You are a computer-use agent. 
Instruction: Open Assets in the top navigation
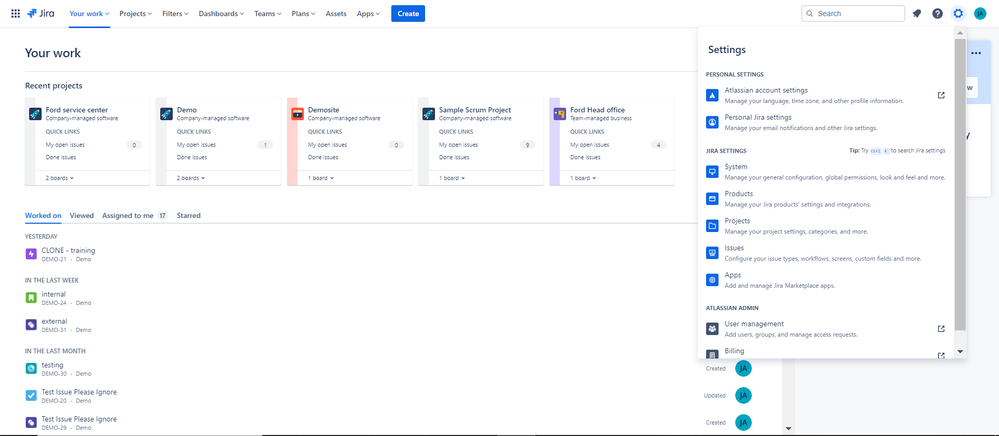tap(336, 13)
